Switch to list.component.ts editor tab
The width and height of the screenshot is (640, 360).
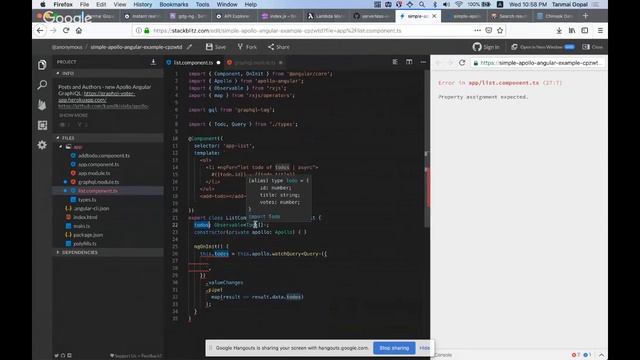[x=193, y=62]
